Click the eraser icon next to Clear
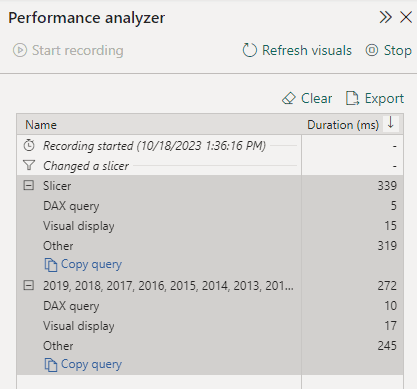Image resolution: width=417 pixels, height=389 pixels. coord(289,98)
